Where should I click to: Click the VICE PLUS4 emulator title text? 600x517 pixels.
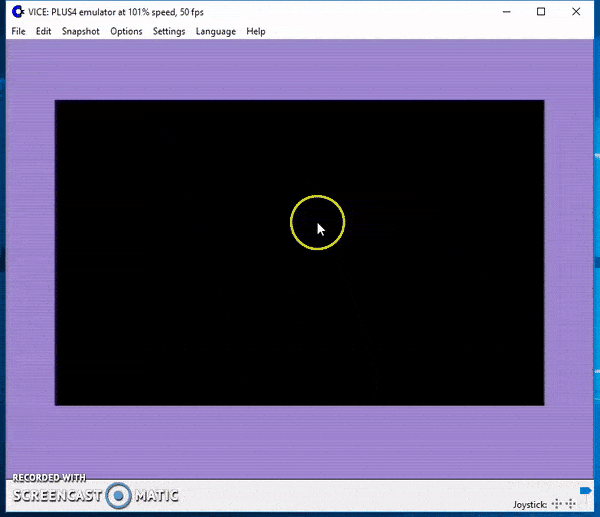[x=116, y=12]
